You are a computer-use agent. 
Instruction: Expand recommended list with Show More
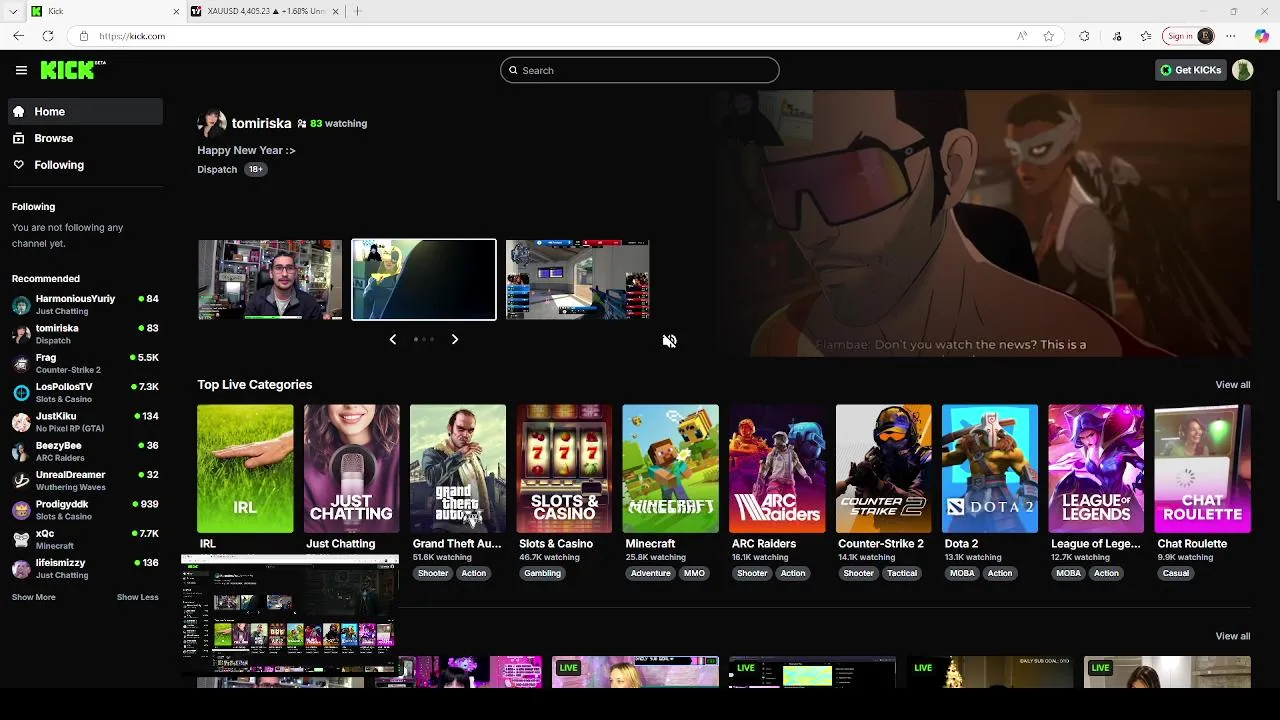click(x=34, y=597)
